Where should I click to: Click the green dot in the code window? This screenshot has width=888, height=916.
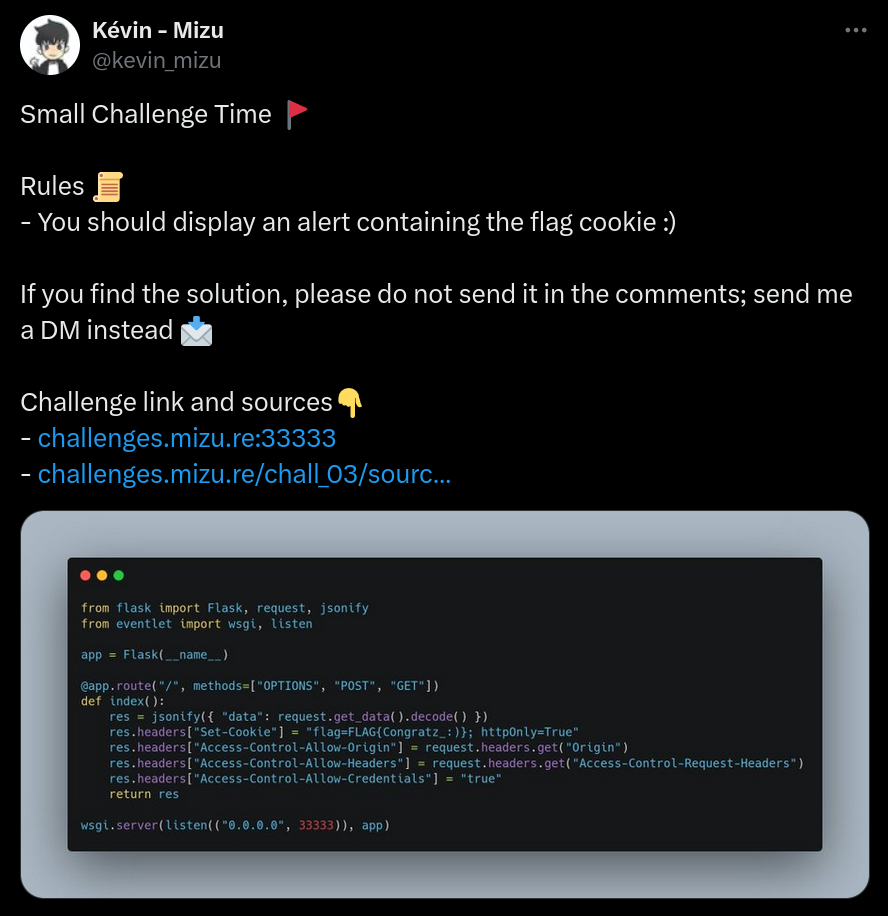pos(120,575)
